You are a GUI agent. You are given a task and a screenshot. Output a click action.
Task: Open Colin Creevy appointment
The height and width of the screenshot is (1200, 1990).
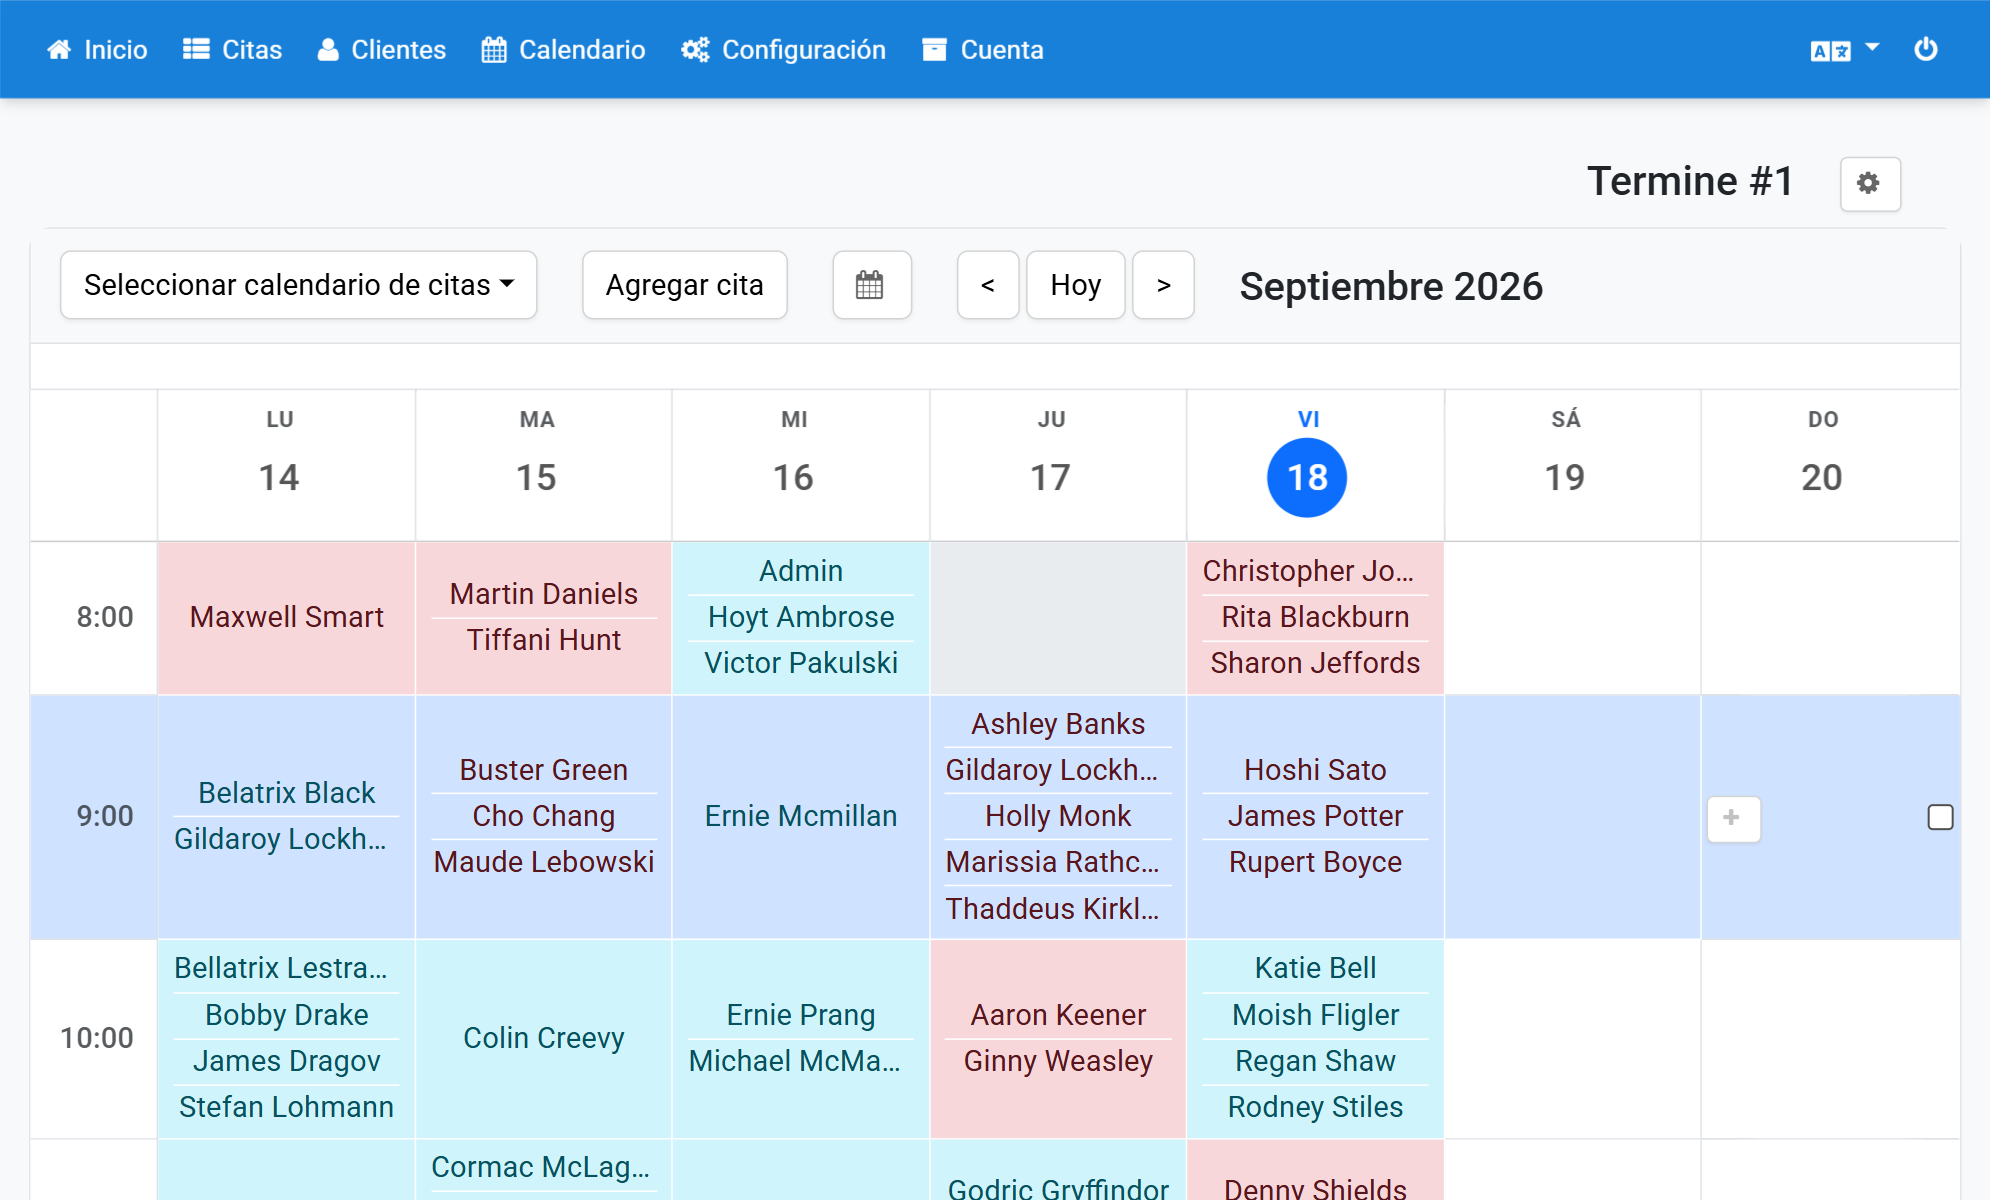point(543,1038)
